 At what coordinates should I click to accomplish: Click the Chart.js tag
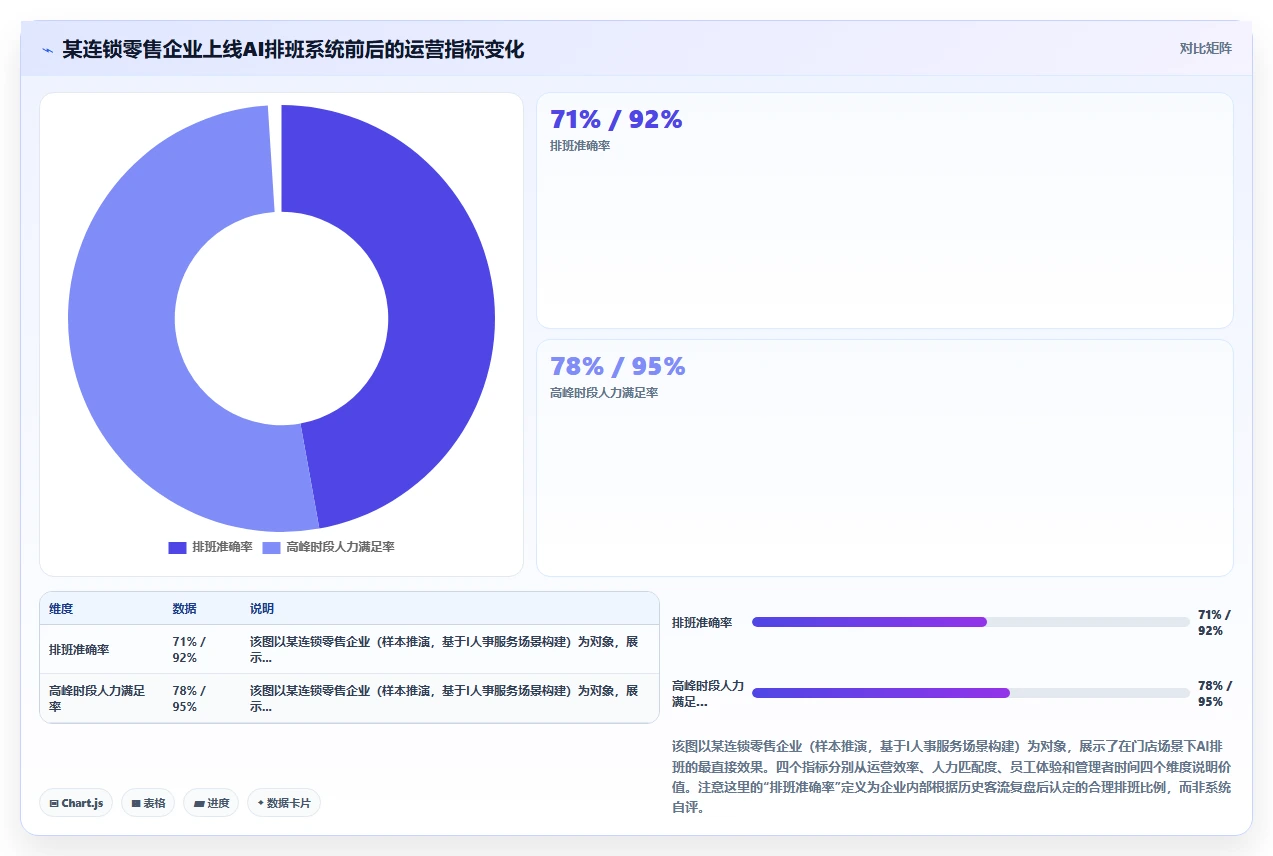(x=76, y=803)
